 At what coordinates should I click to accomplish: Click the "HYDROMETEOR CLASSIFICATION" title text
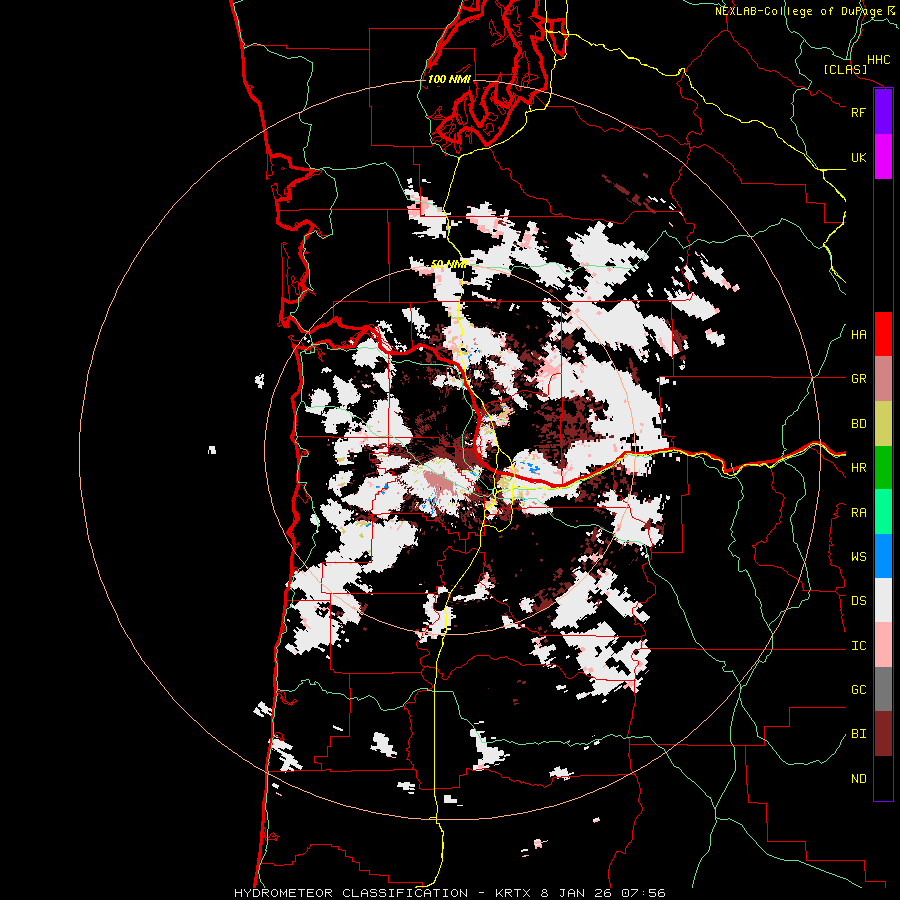pyautogui.click(x=351, y=893)
